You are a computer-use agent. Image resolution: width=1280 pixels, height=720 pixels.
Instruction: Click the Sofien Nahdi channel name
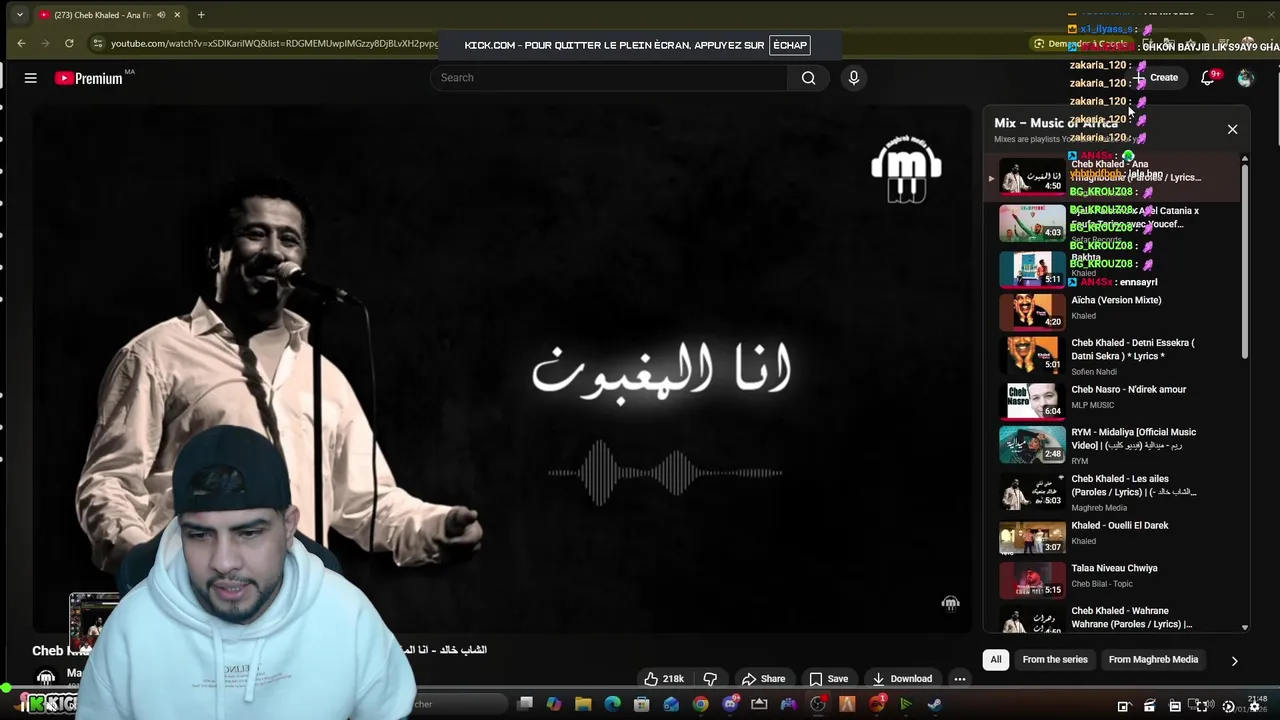point(1094,372)
